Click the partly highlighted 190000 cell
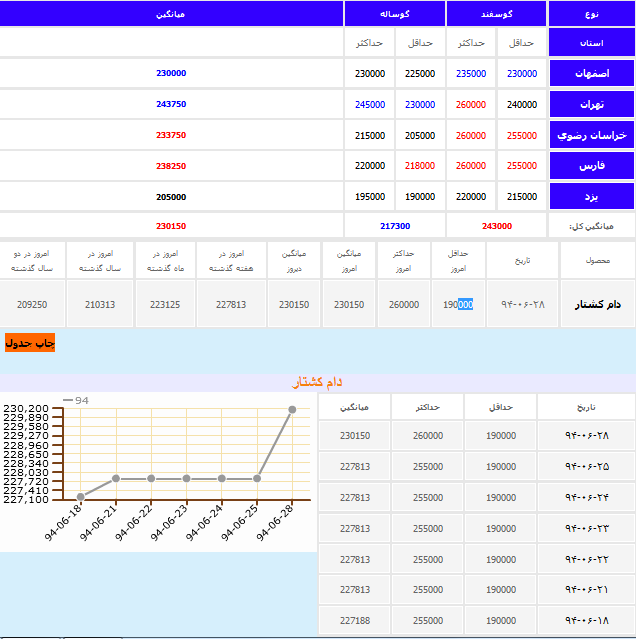This screenshot has height=639, width=636. point(458,304)
